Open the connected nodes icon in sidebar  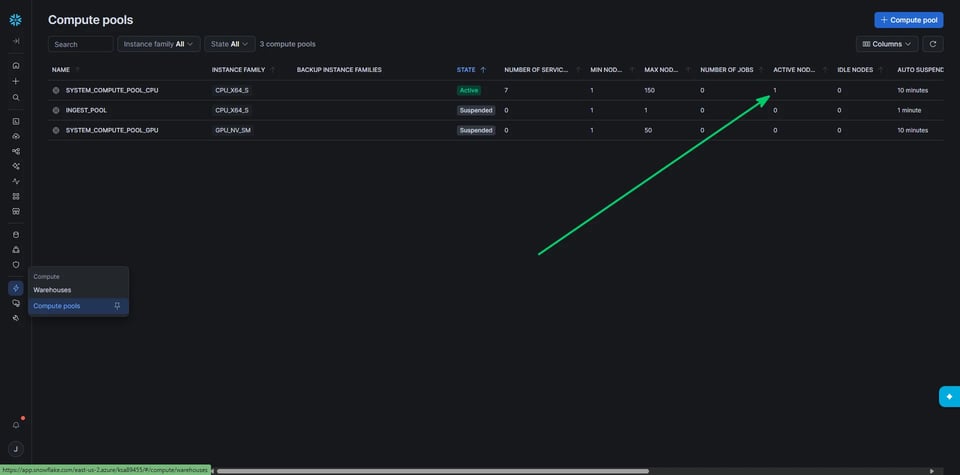(16, 151)
